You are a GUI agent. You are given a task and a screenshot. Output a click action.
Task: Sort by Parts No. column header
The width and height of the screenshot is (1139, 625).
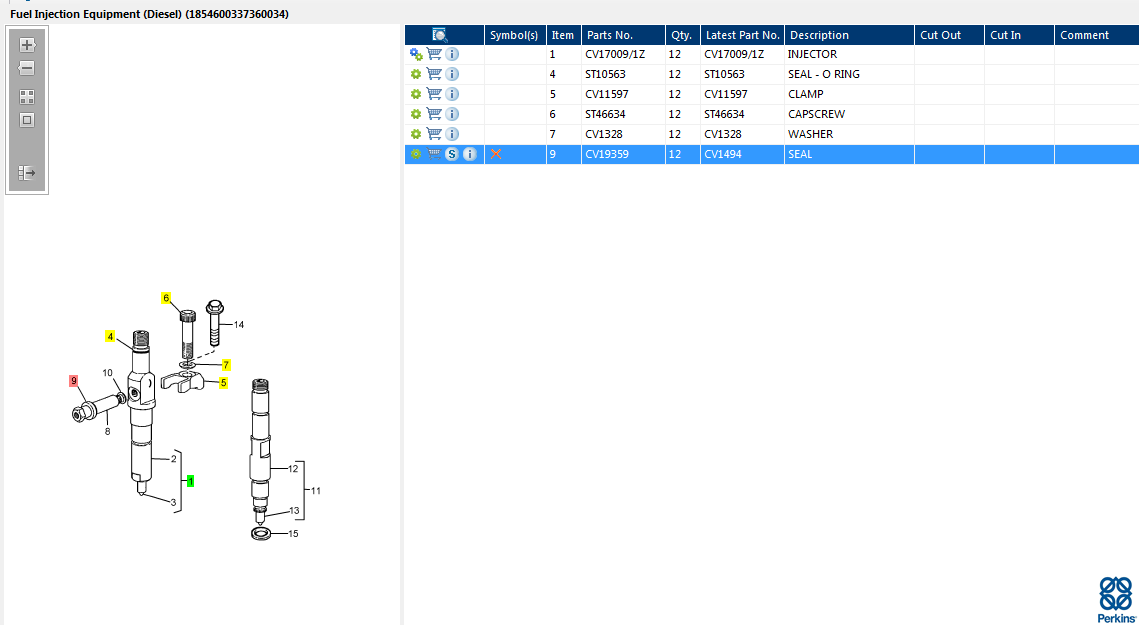pyautogui.click(x=623, y=35)
